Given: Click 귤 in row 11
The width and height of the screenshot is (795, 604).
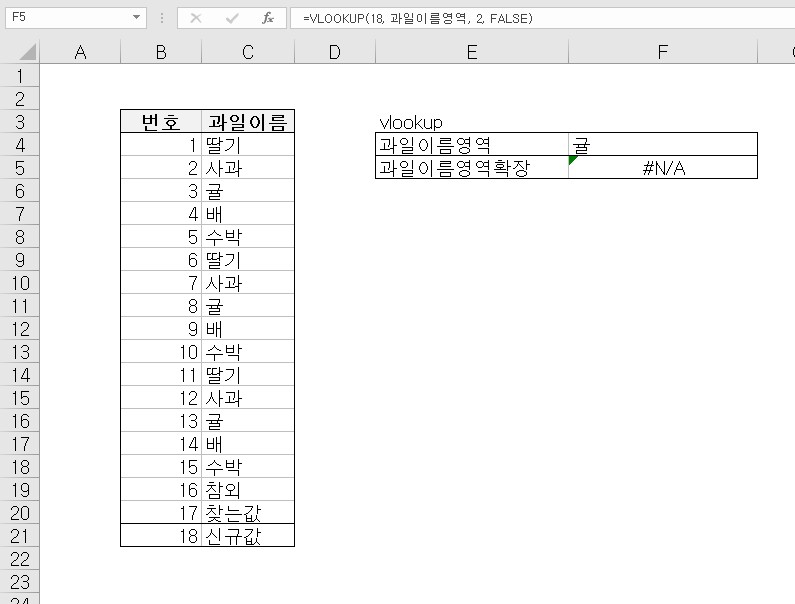Looking at the screenshot, I should point(248,306).
